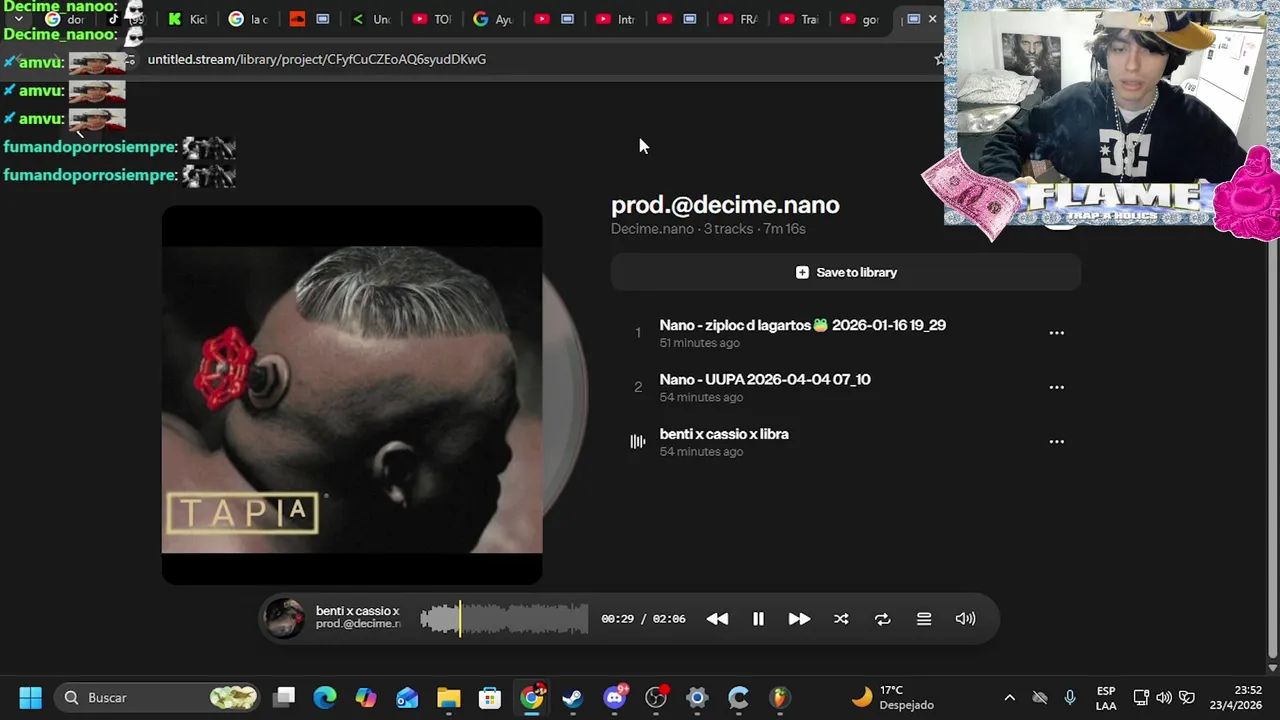
Task: Open File Explorer from the taskbar
Action: tap(448, 697)
